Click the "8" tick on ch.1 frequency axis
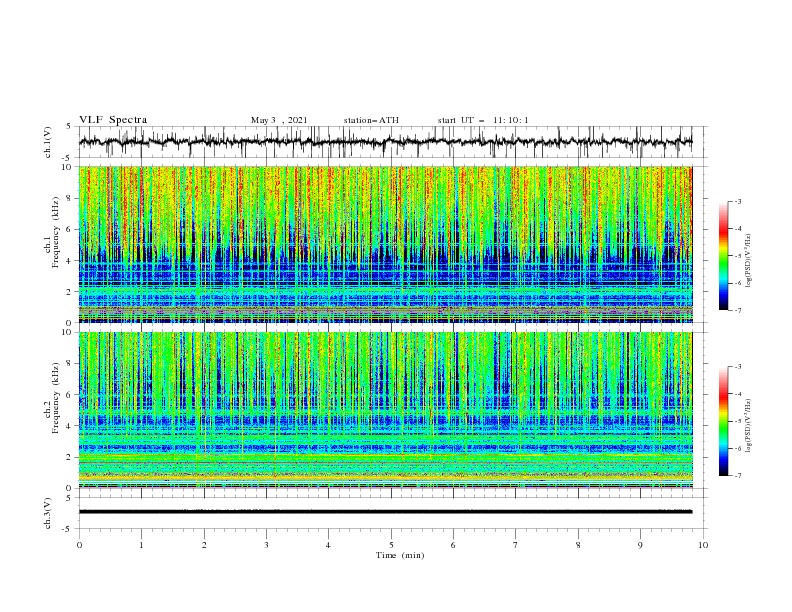This screenshot has width=792, height=612. [69, 198]
